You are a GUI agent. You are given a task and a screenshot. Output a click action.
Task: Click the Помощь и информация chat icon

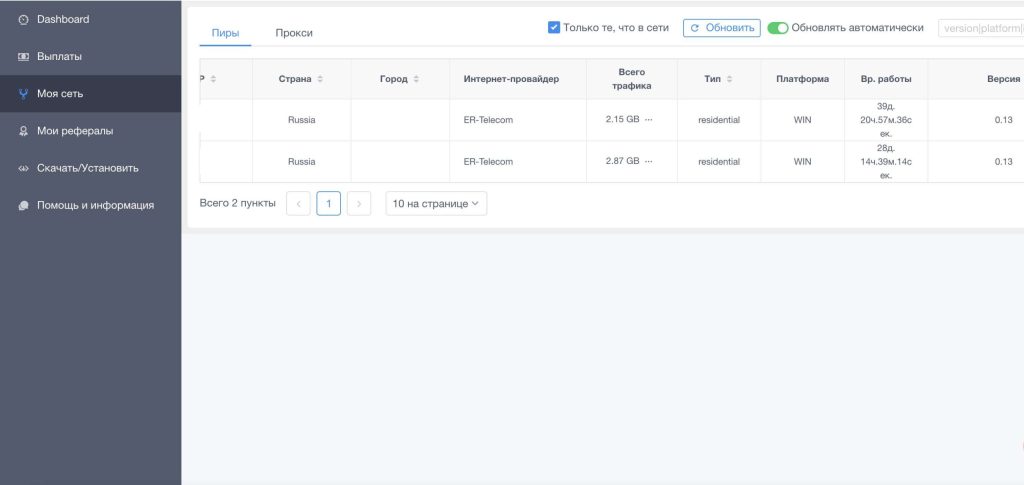tap(23, 205)
